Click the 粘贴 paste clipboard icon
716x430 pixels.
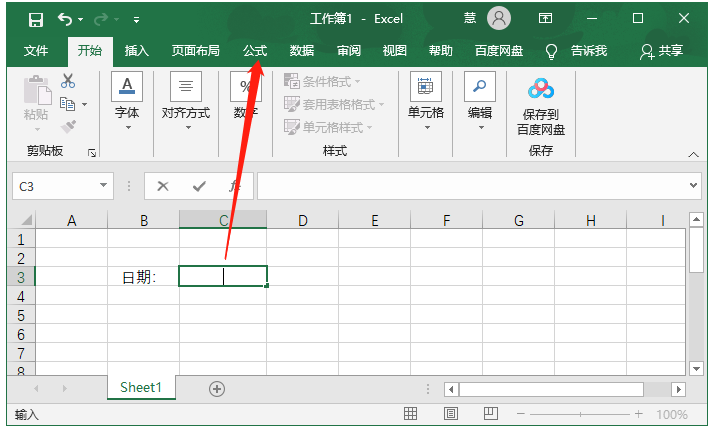pos(37,90)
